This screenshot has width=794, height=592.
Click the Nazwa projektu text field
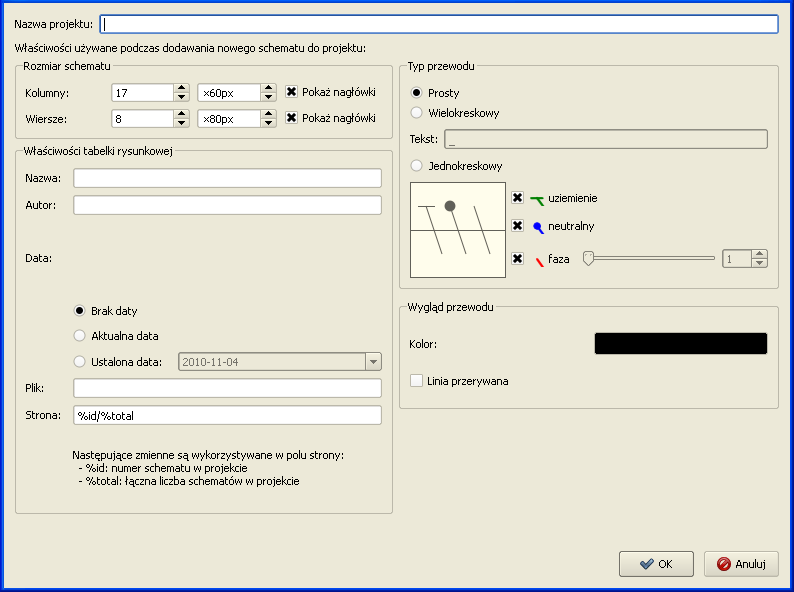(440, 23)
